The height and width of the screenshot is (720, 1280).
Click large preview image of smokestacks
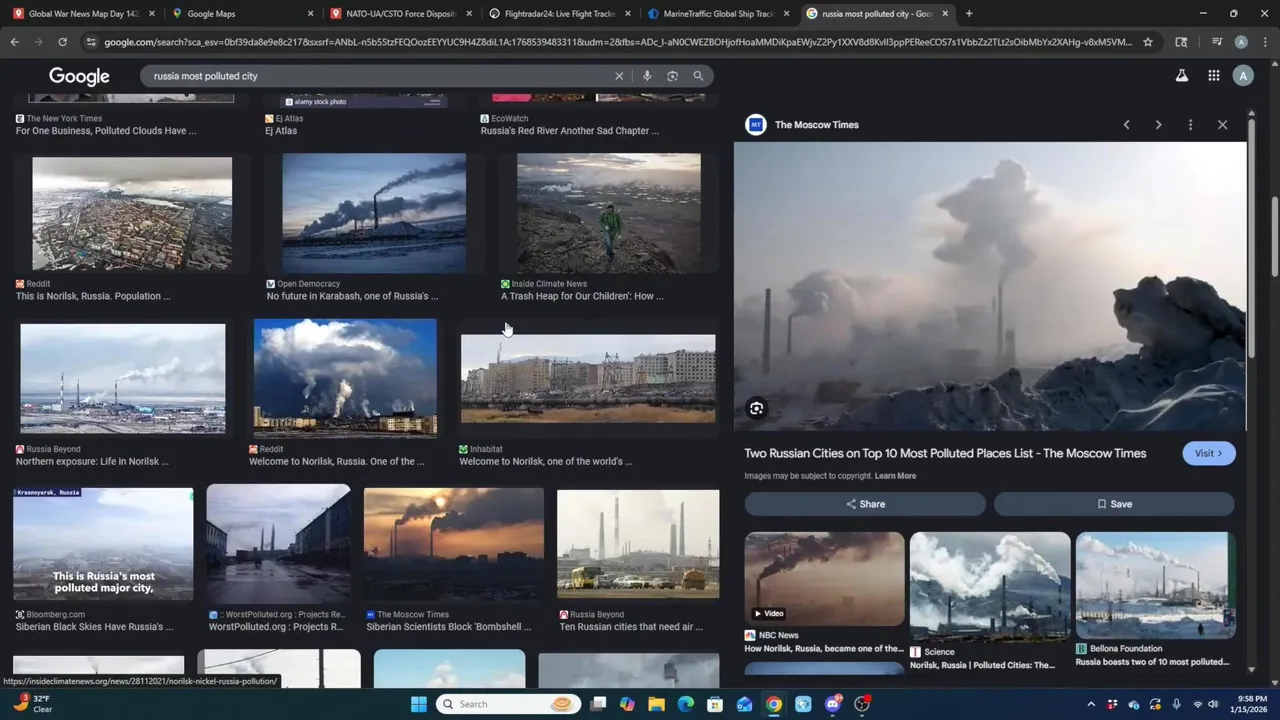990,286
